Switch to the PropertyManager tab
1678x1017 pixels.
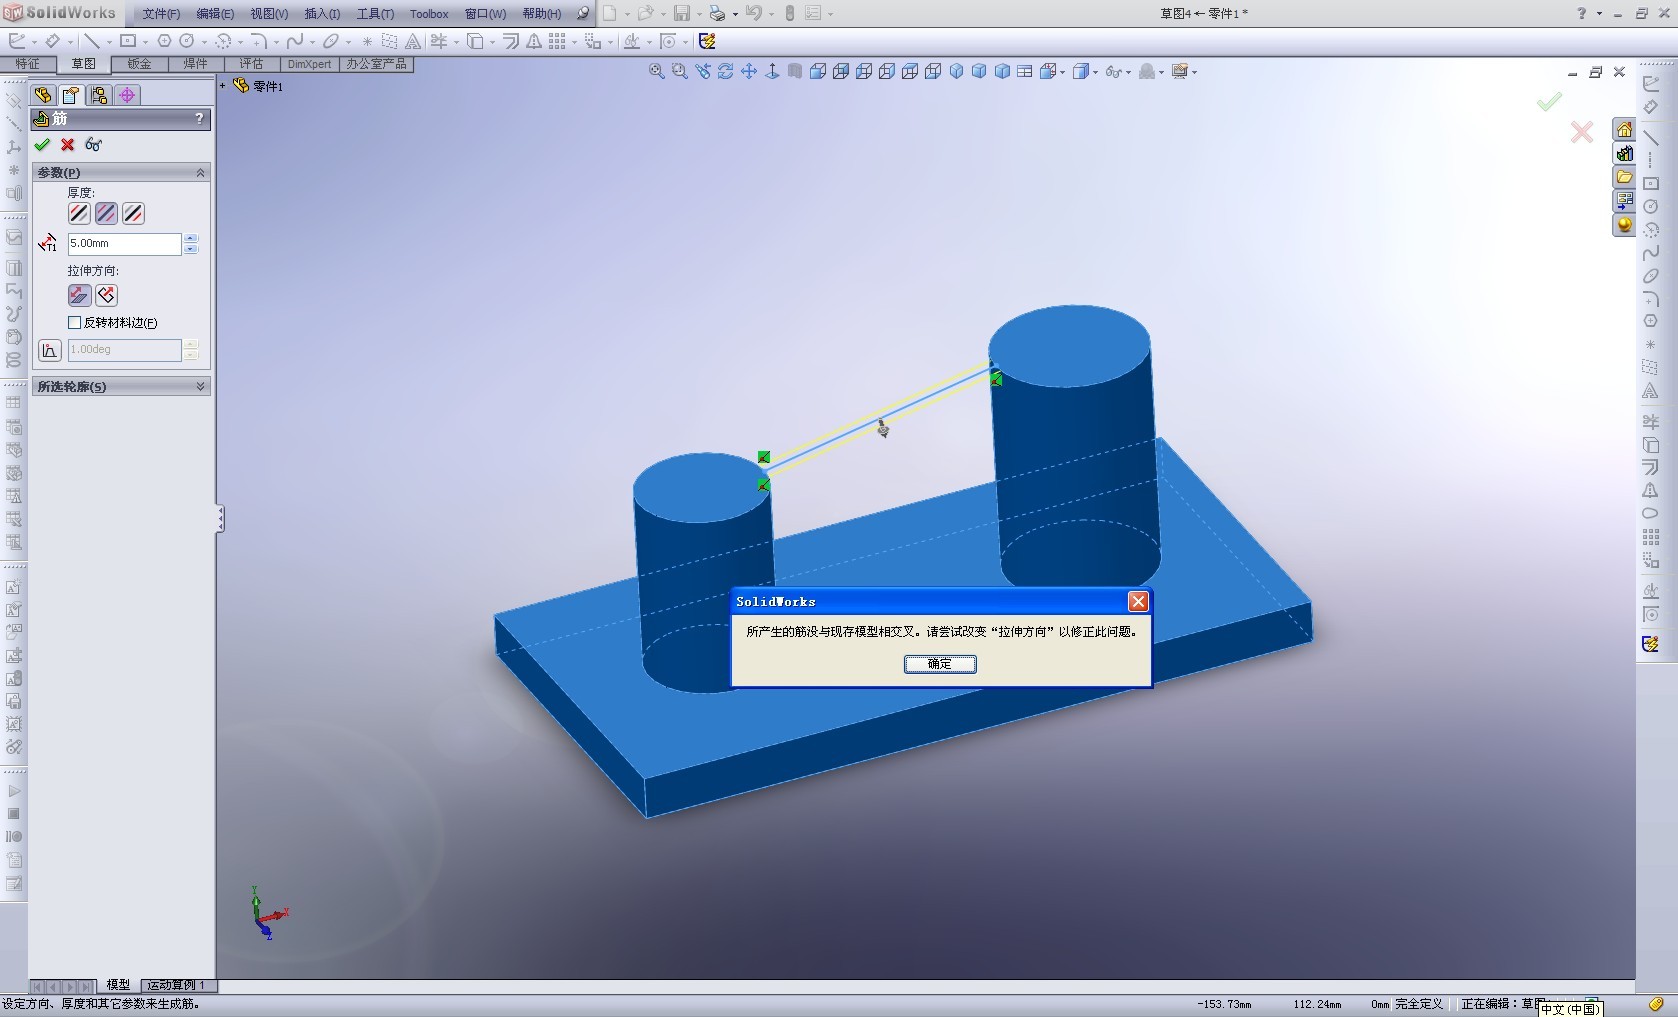[70, 95]
